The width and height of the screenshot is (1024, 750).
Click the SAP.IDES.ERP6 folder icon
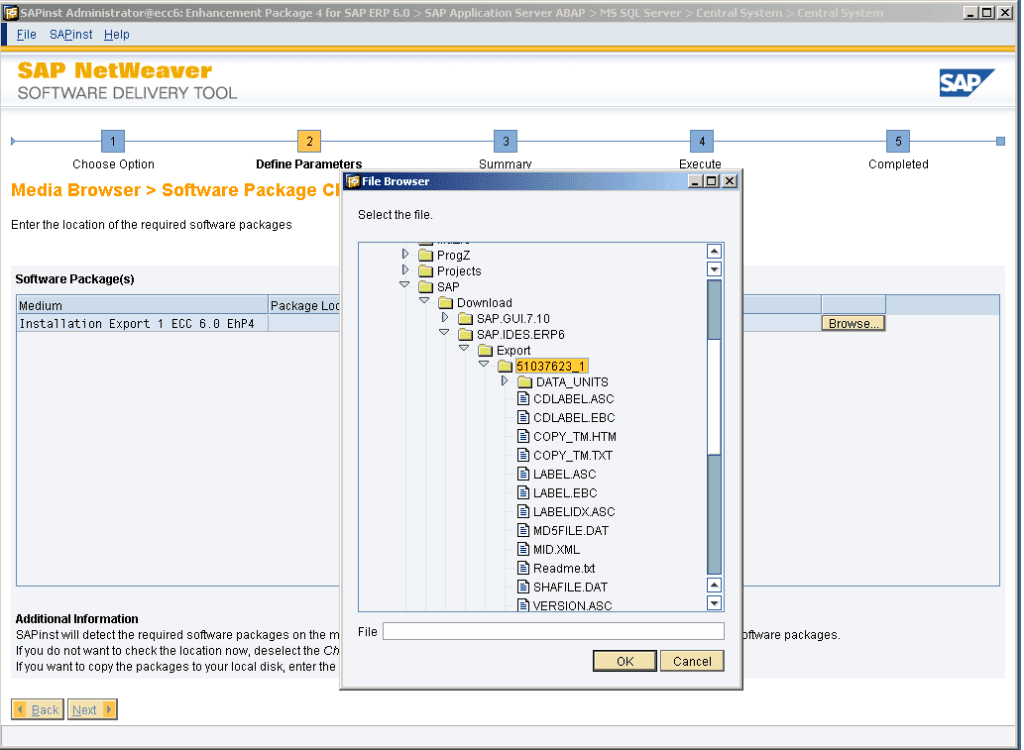[x=466, y=334]
